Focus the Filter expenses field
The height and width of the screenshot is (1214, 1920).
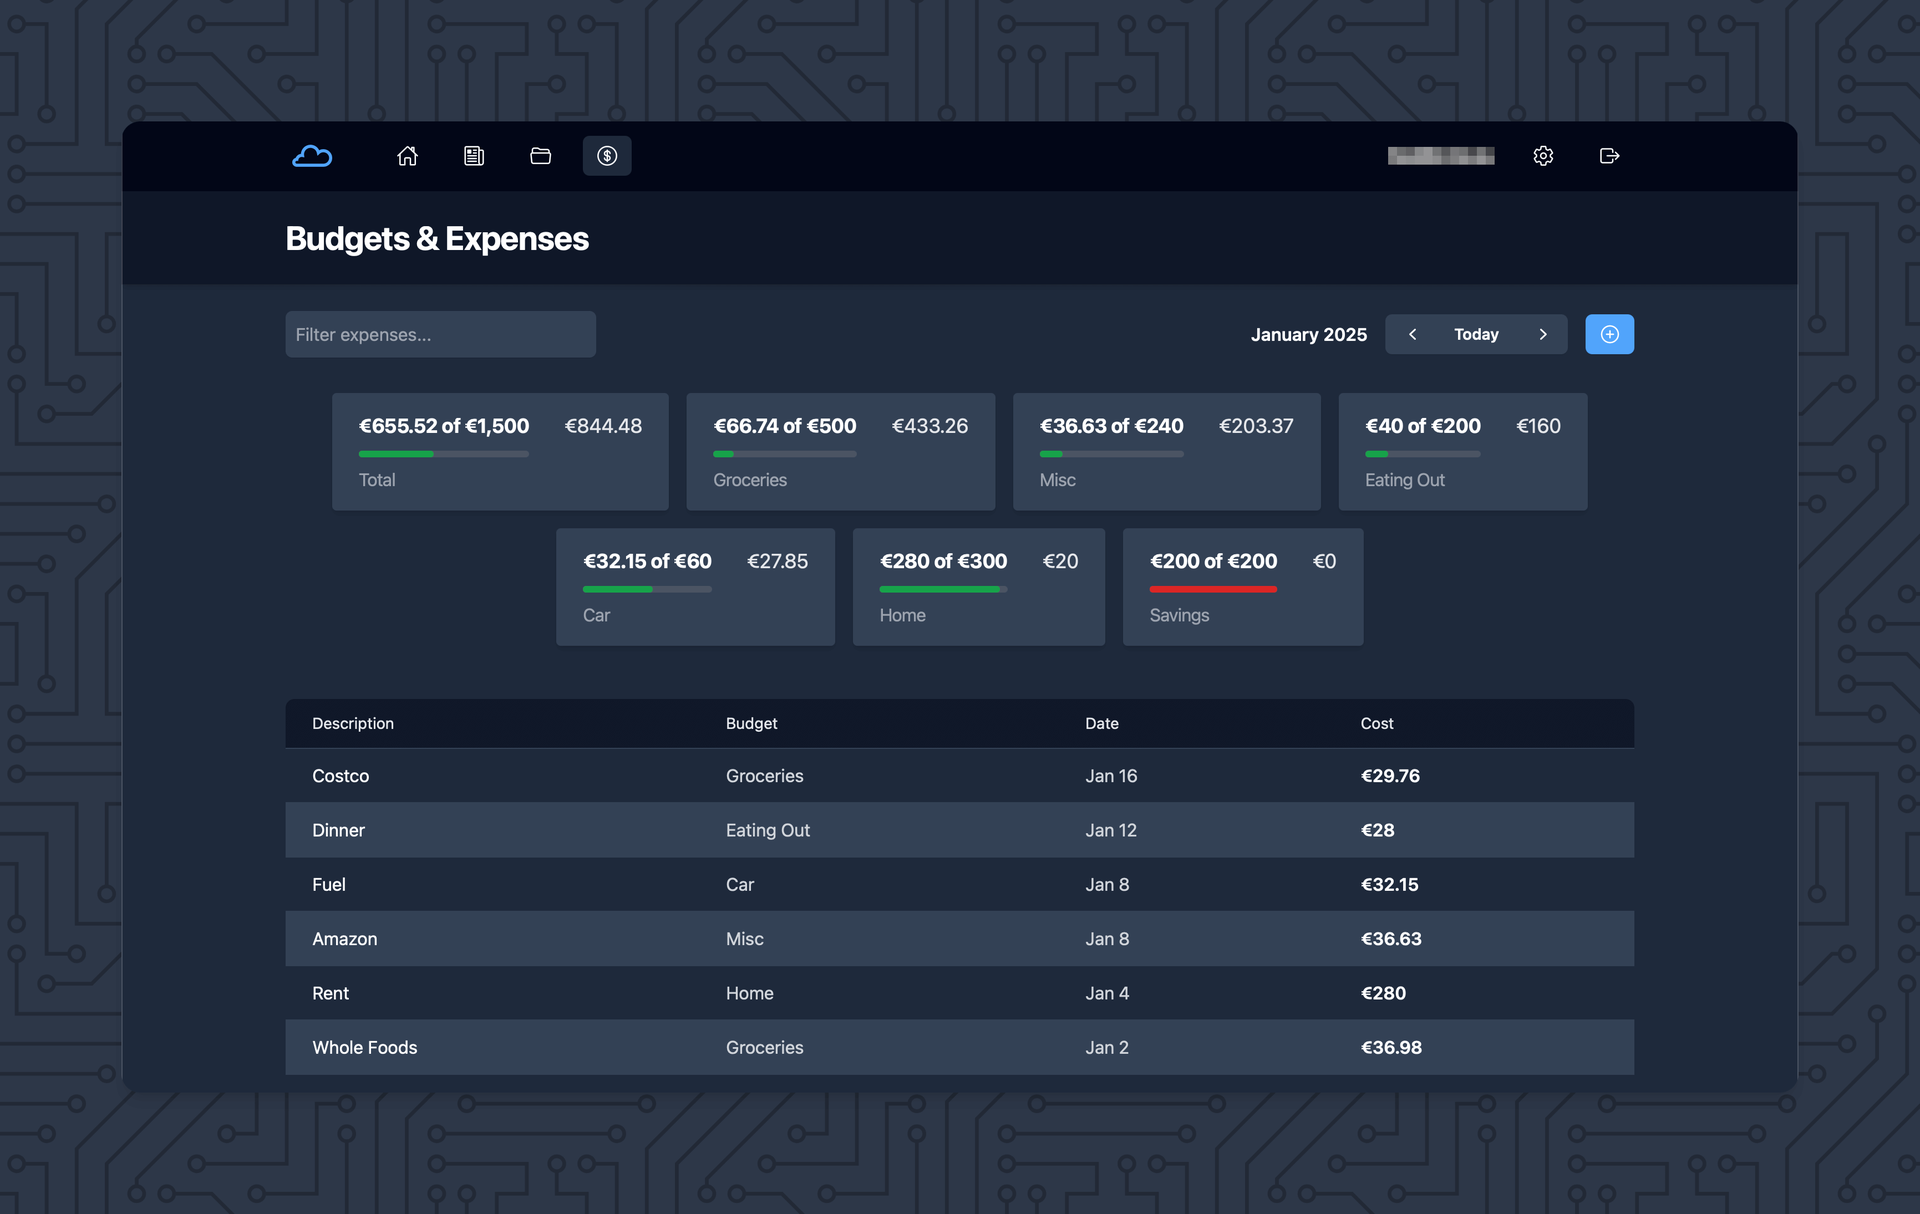coord(440,334)
